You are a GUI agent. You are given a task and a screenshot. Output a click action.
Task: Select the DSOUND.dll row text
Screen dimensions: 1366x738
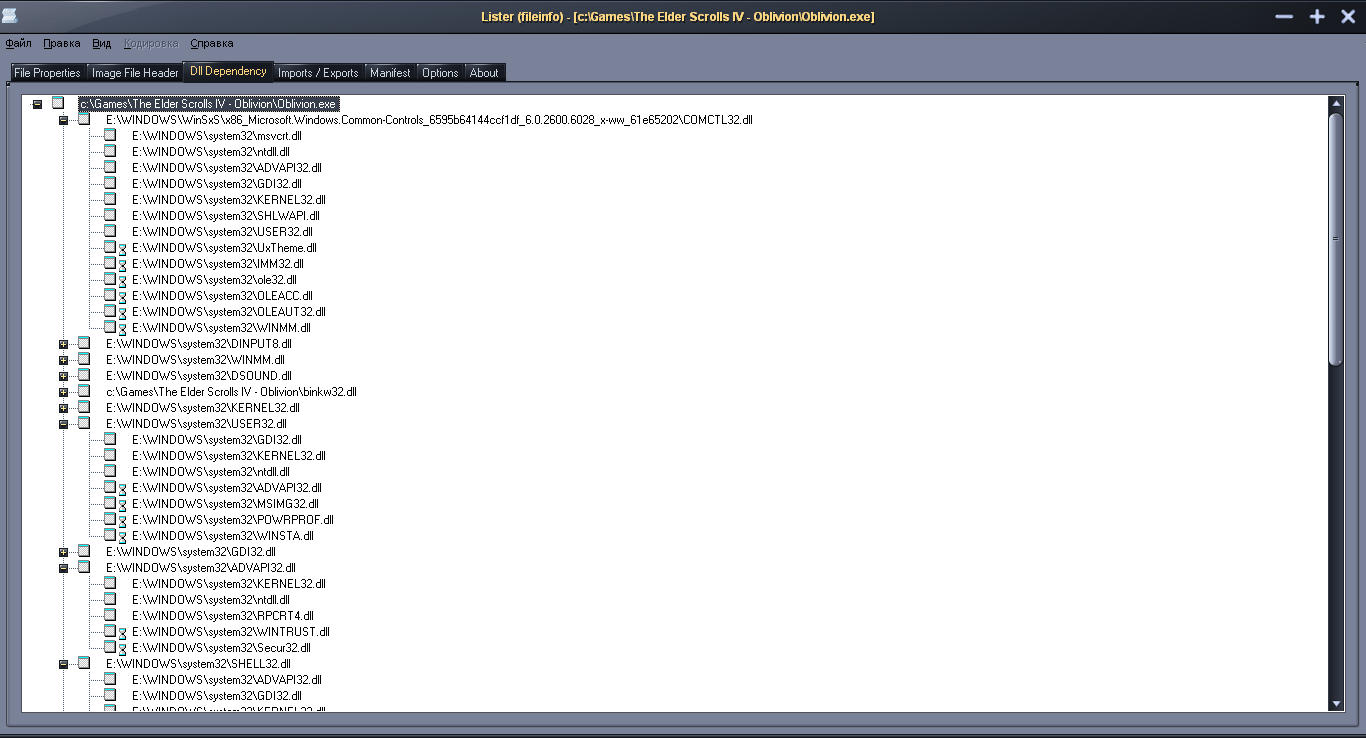(199, 375)
